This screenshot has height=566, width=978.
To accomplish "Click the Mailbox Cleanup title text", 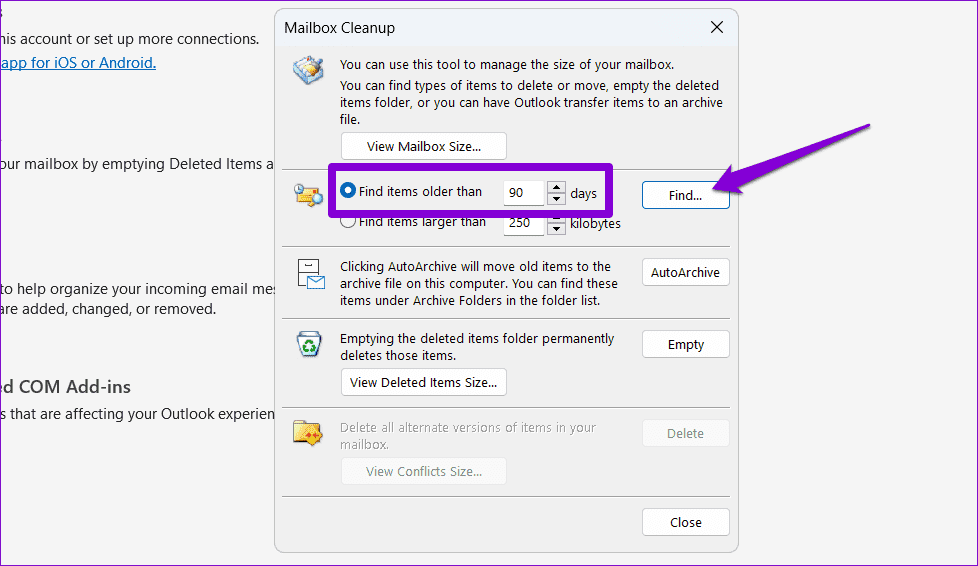I will [x=339, y=27].
